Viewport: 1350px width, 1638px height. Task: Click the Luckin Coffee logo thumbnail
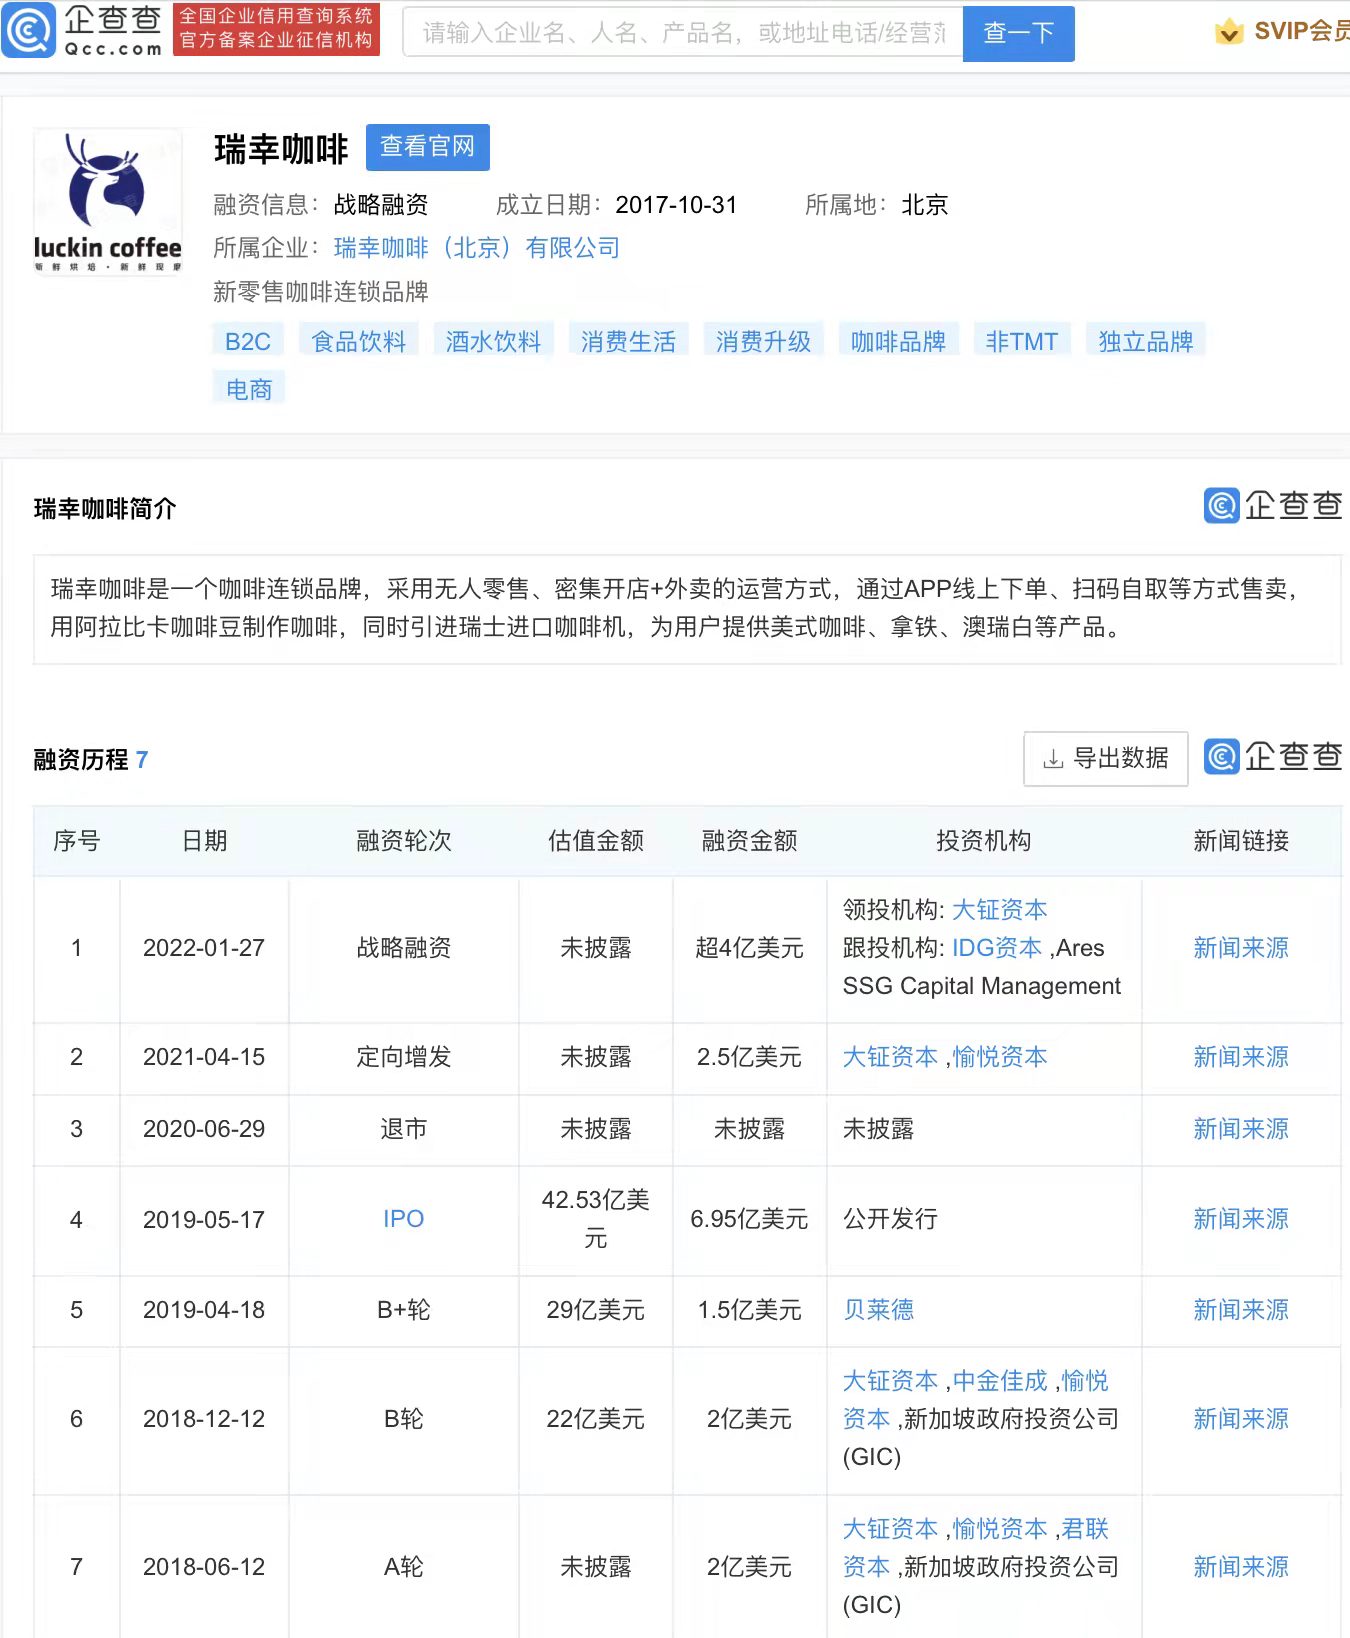[x=108, y=203]
